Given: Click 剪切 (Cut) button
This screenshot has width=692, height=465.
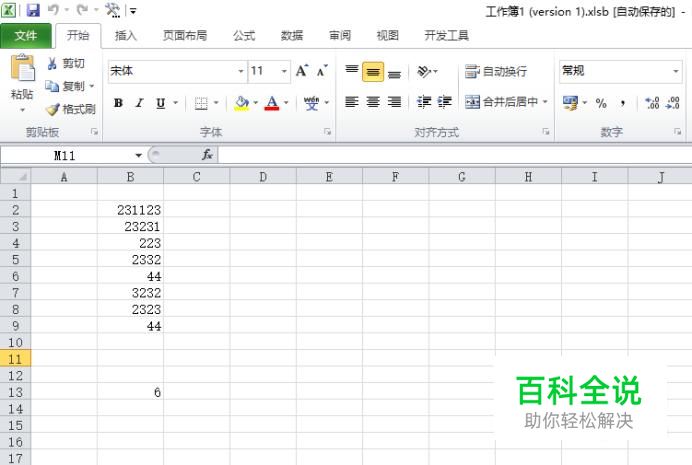Looking at the screenshot, I should 66,64.
